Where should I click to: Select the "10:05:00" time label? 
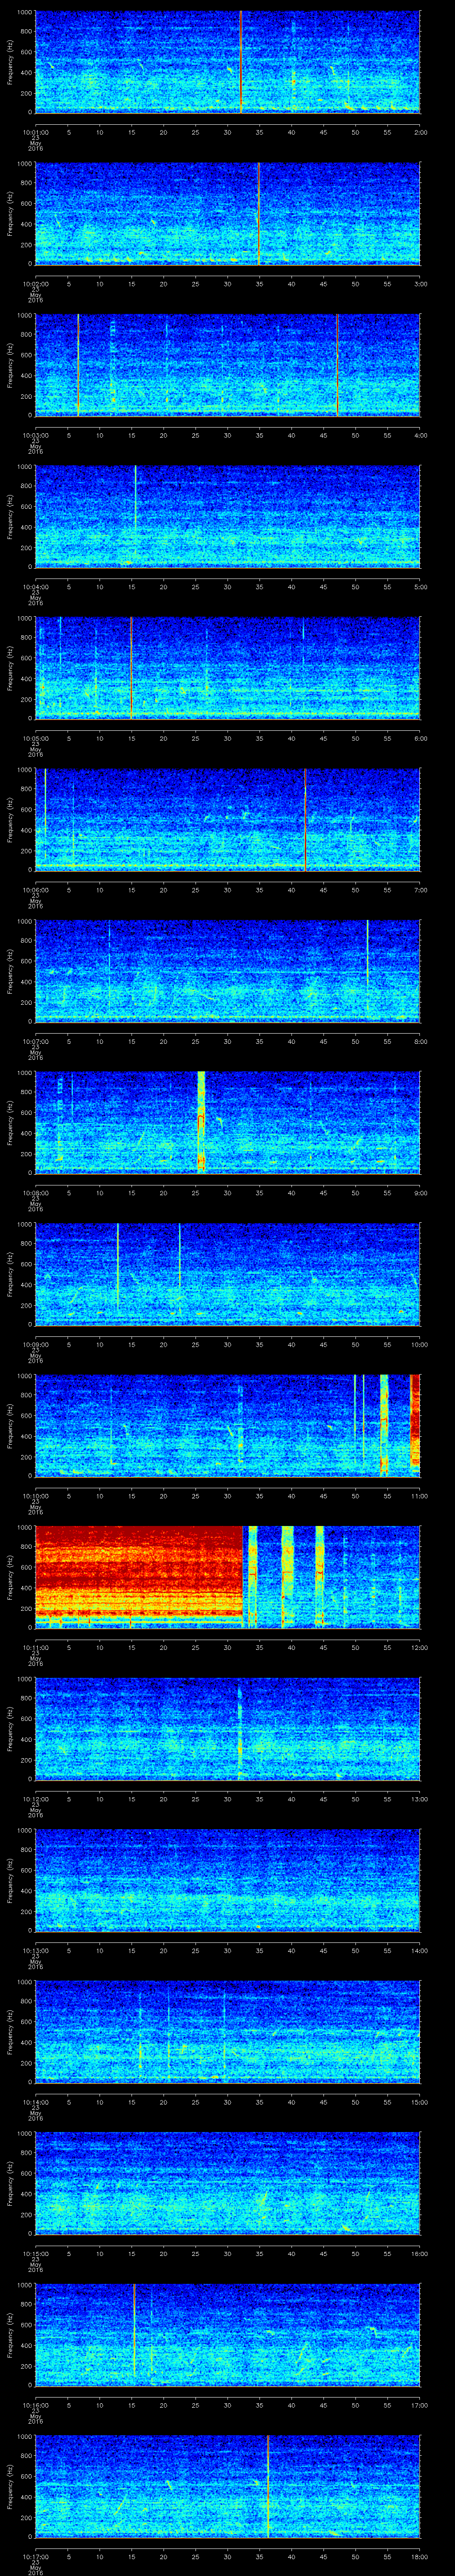tap(36, 738)
